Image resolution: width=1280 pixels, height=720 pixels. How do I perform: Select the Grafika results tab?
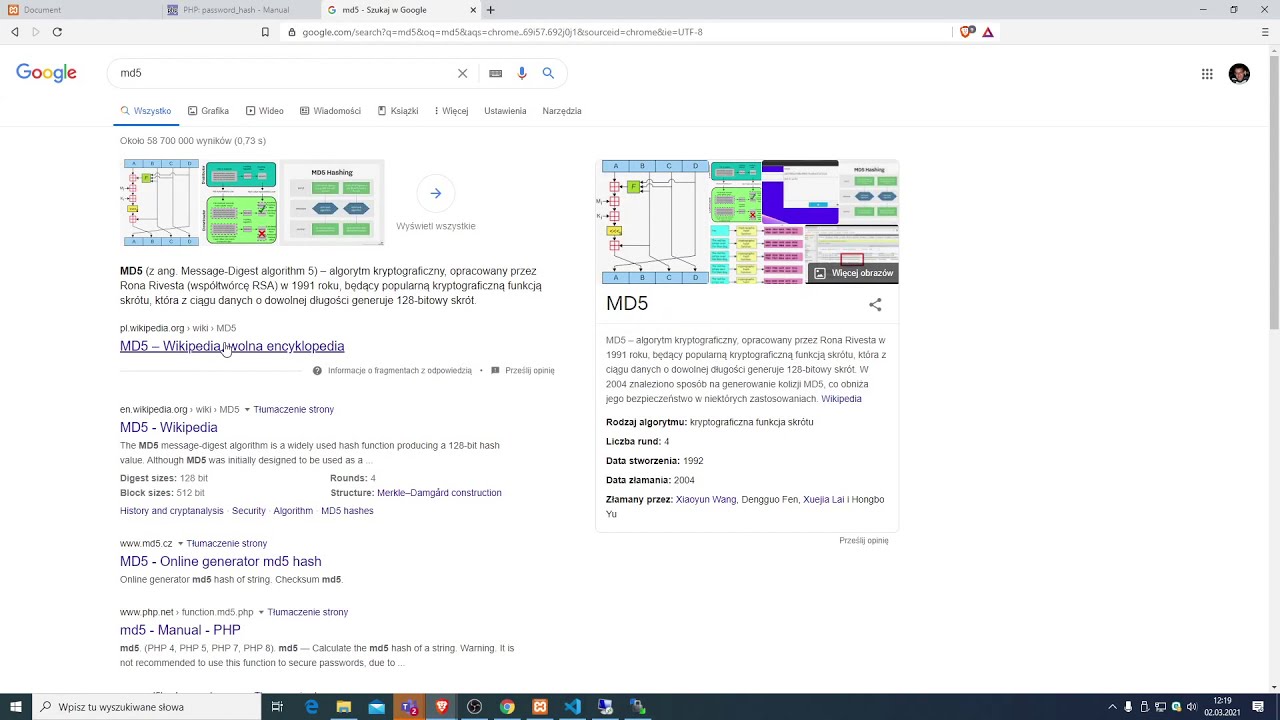point(208,111)
